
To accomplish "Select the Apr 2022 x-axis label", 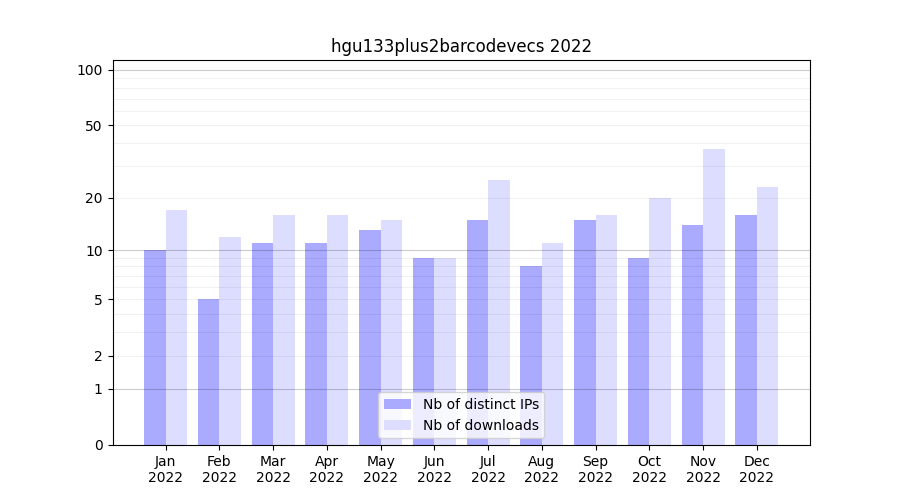I will 327,469.
